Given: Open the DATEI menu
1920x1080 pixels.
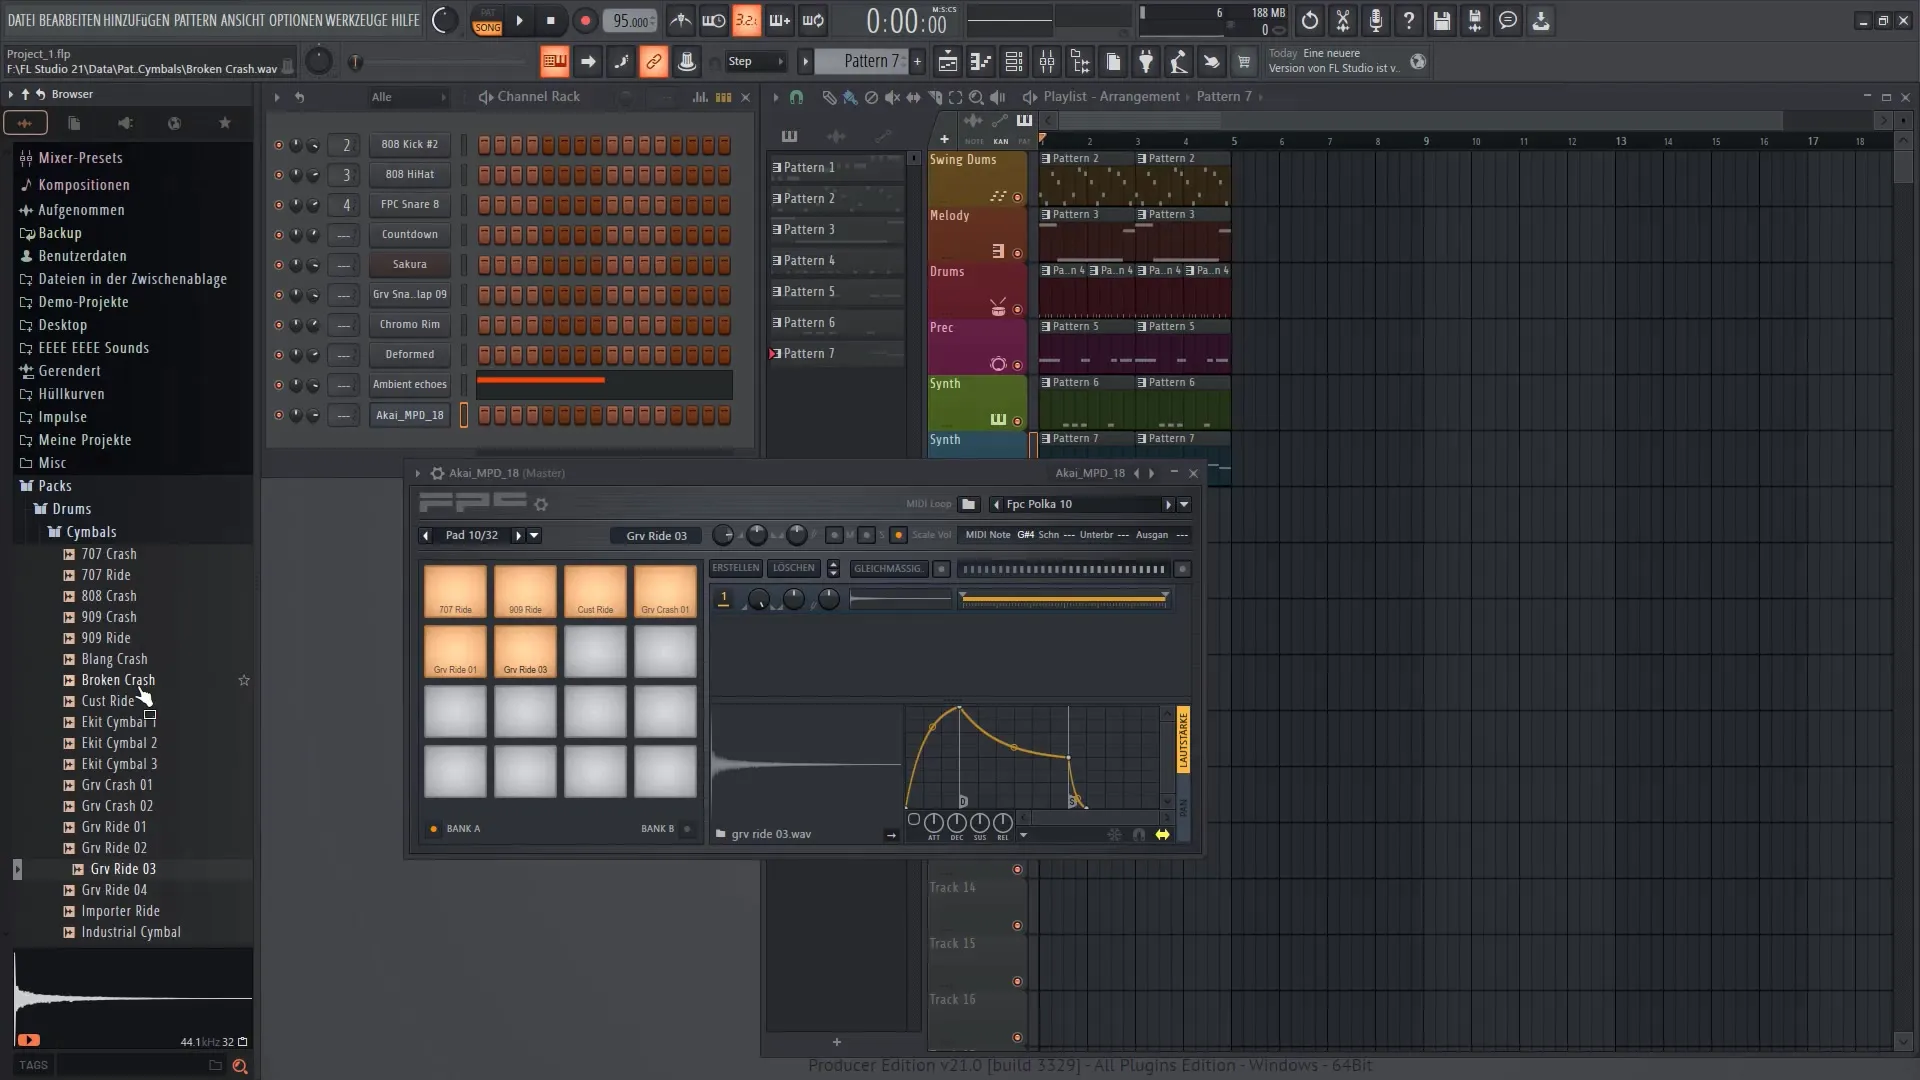Looking at the screenshot, I should 21,20.
